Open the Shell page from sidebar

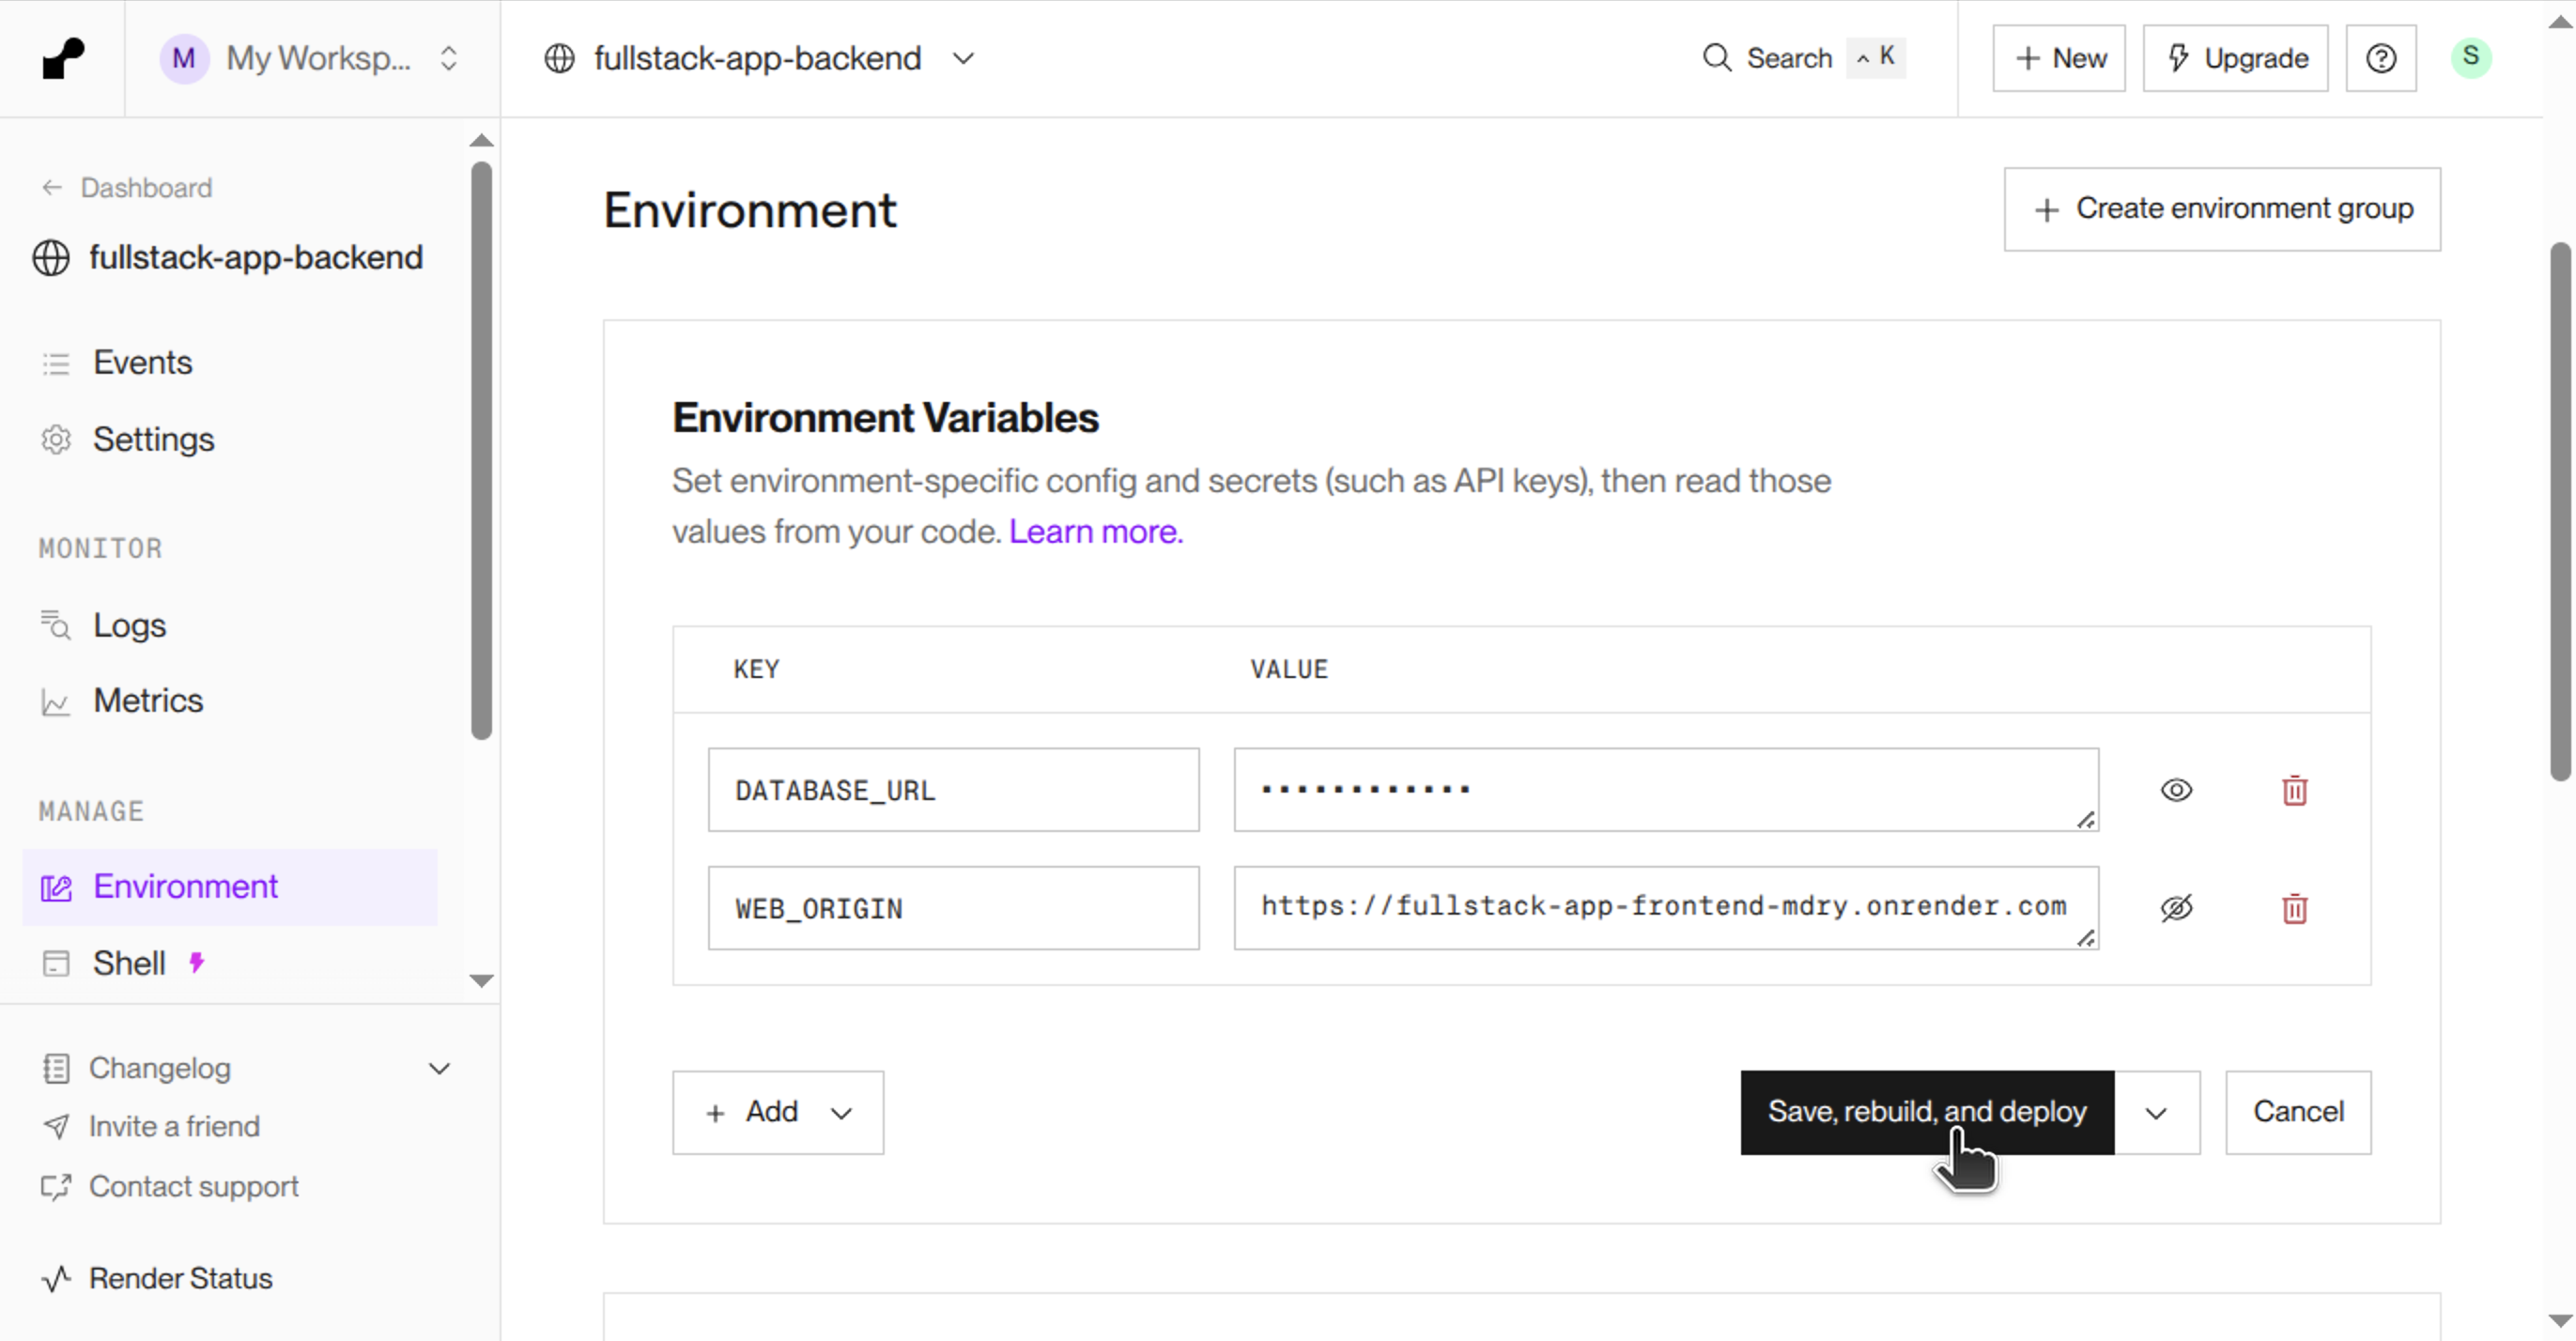click(x=129, y=963)
